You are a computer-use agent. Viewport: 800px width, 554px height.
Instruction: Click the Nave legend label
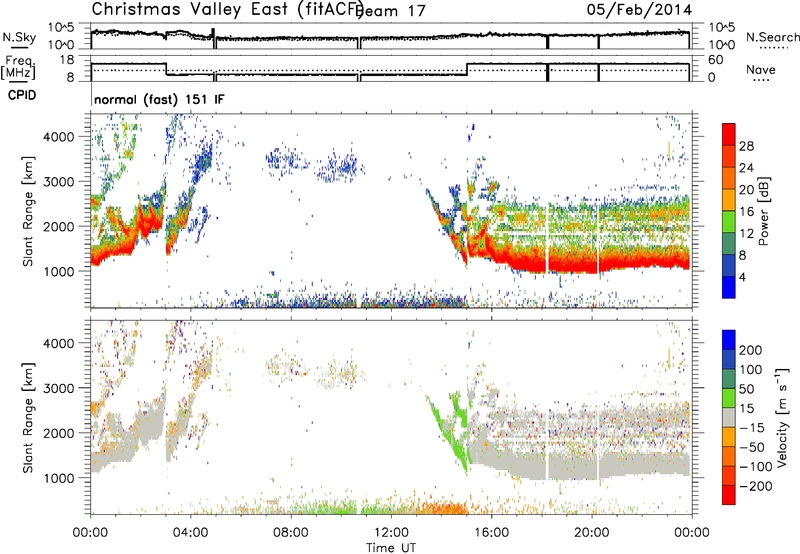pyautogui.click(x=761, y=69)
